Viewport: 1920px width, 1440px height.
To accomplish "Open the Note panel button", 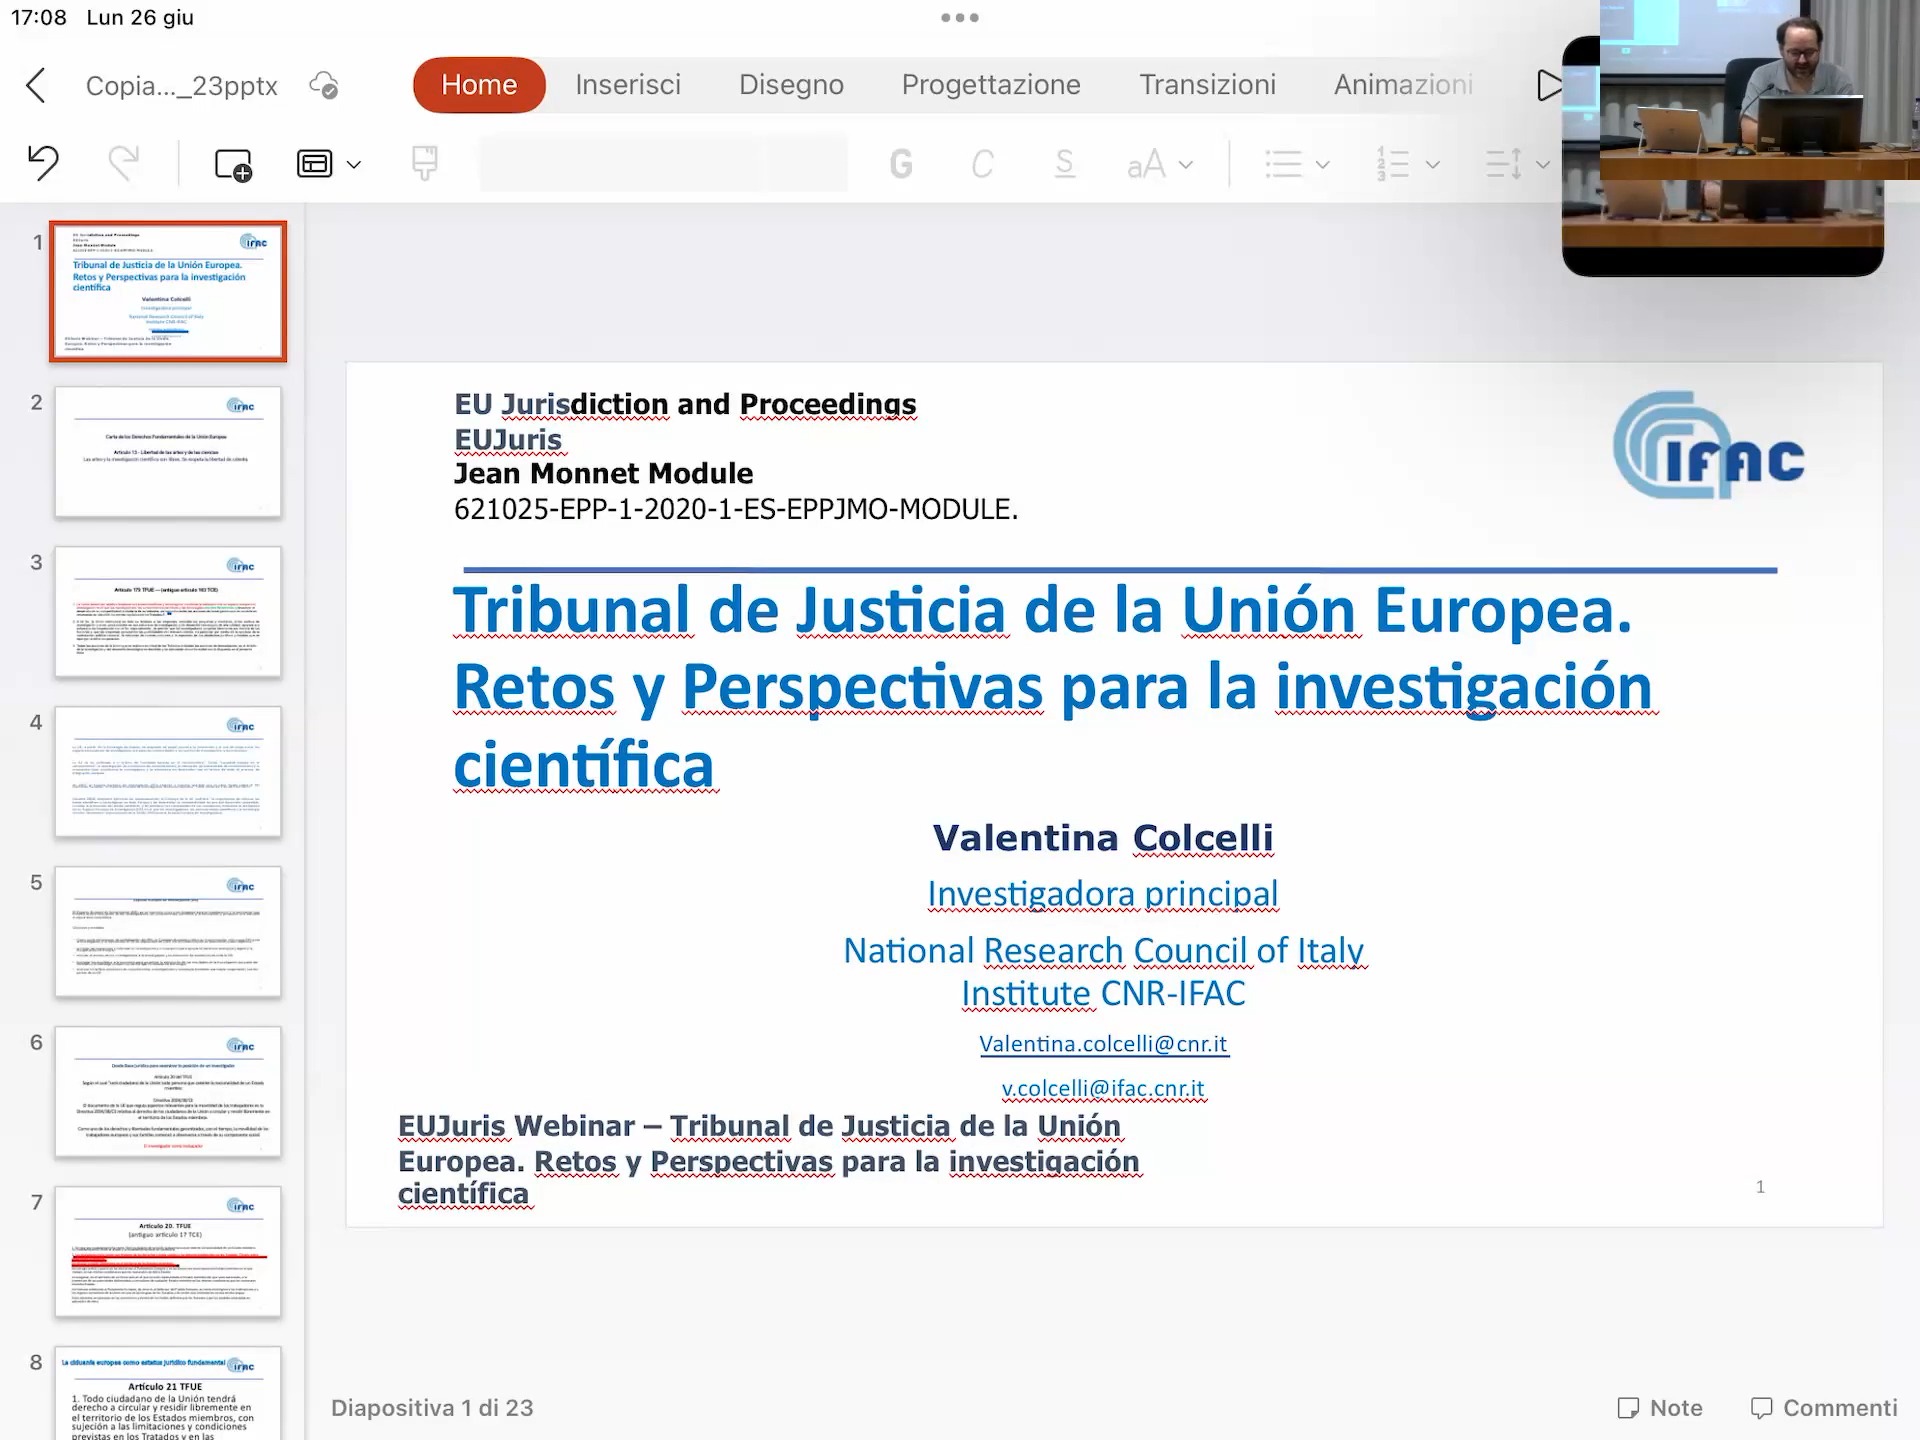I will (1660, 1408).
